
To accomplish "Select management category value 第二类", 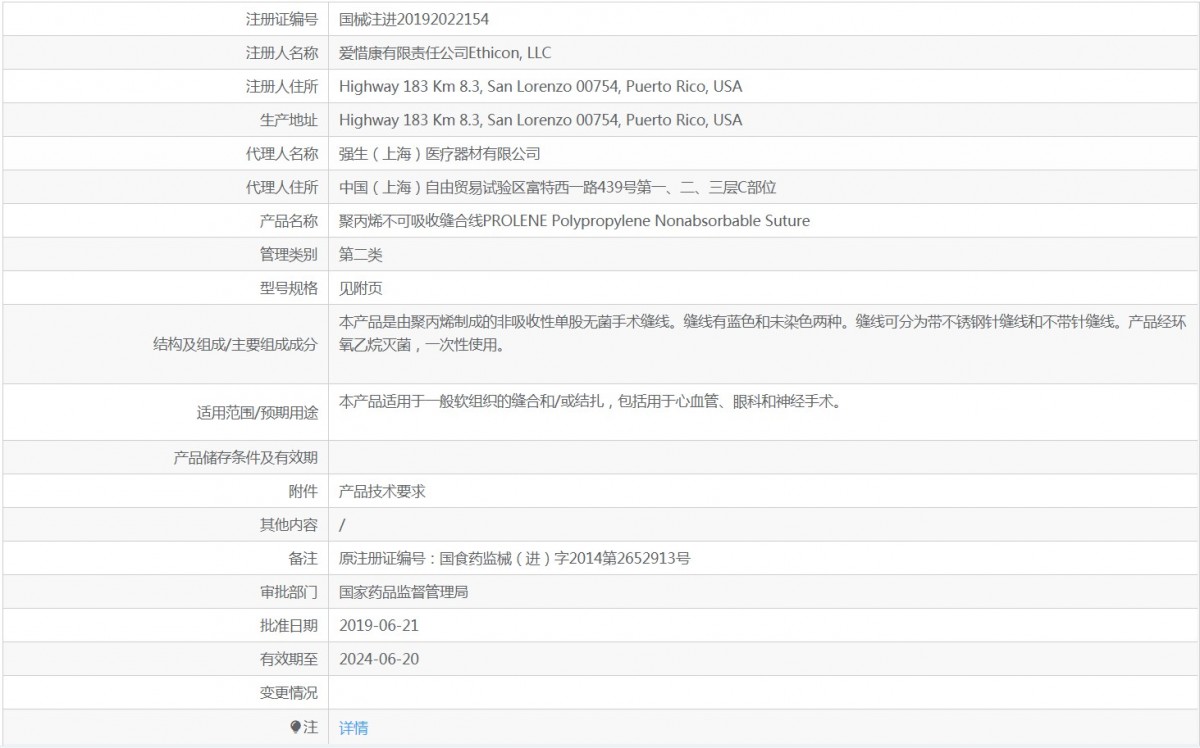I will pyautogui.click(x=361, y=255).
